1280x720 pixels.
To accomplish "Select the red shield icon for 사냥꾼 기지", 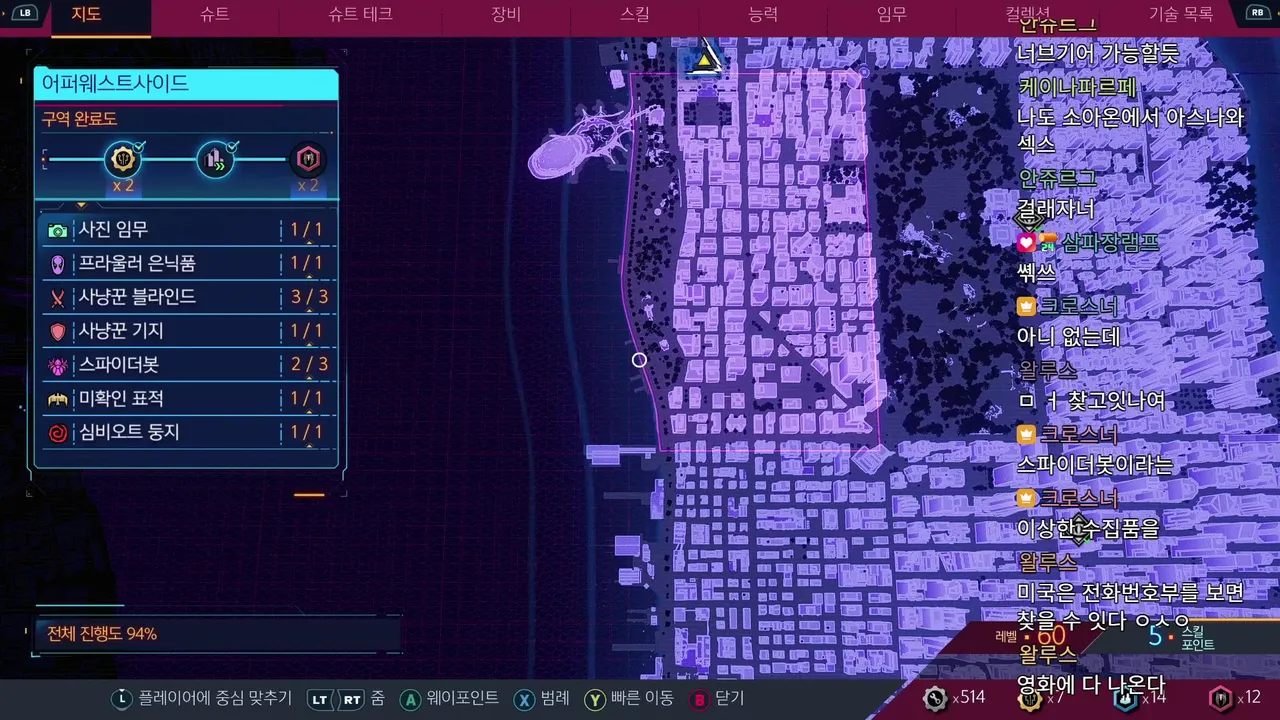I will click(x=58, y=331).
